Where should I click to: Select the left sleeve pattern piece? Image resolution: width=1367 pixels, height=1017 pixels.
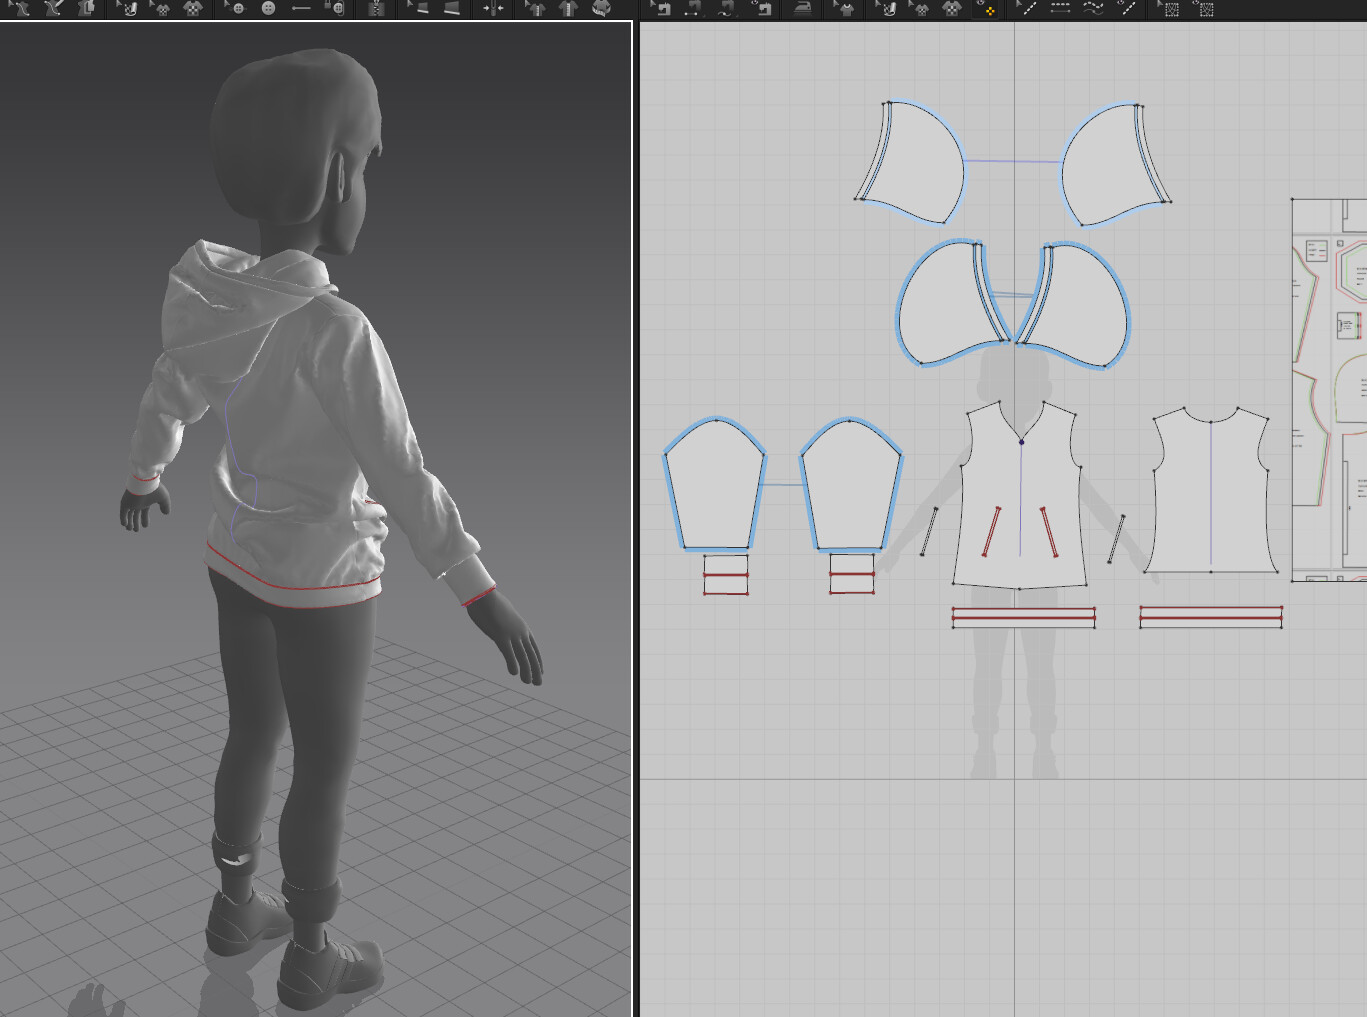(x=715, y=485)
